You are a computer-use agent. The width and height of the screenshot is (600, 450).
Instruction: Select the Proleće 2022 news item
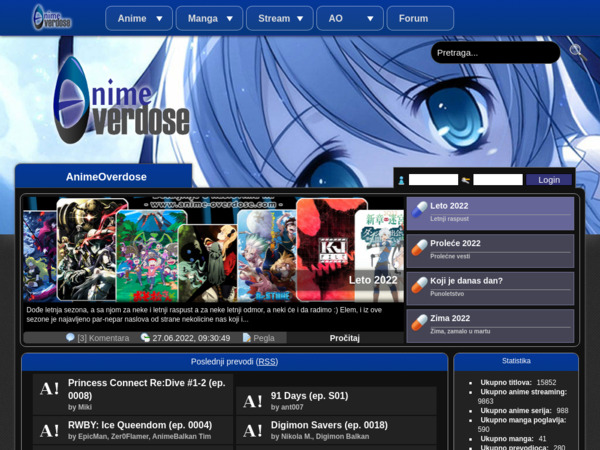coord(490,251)
